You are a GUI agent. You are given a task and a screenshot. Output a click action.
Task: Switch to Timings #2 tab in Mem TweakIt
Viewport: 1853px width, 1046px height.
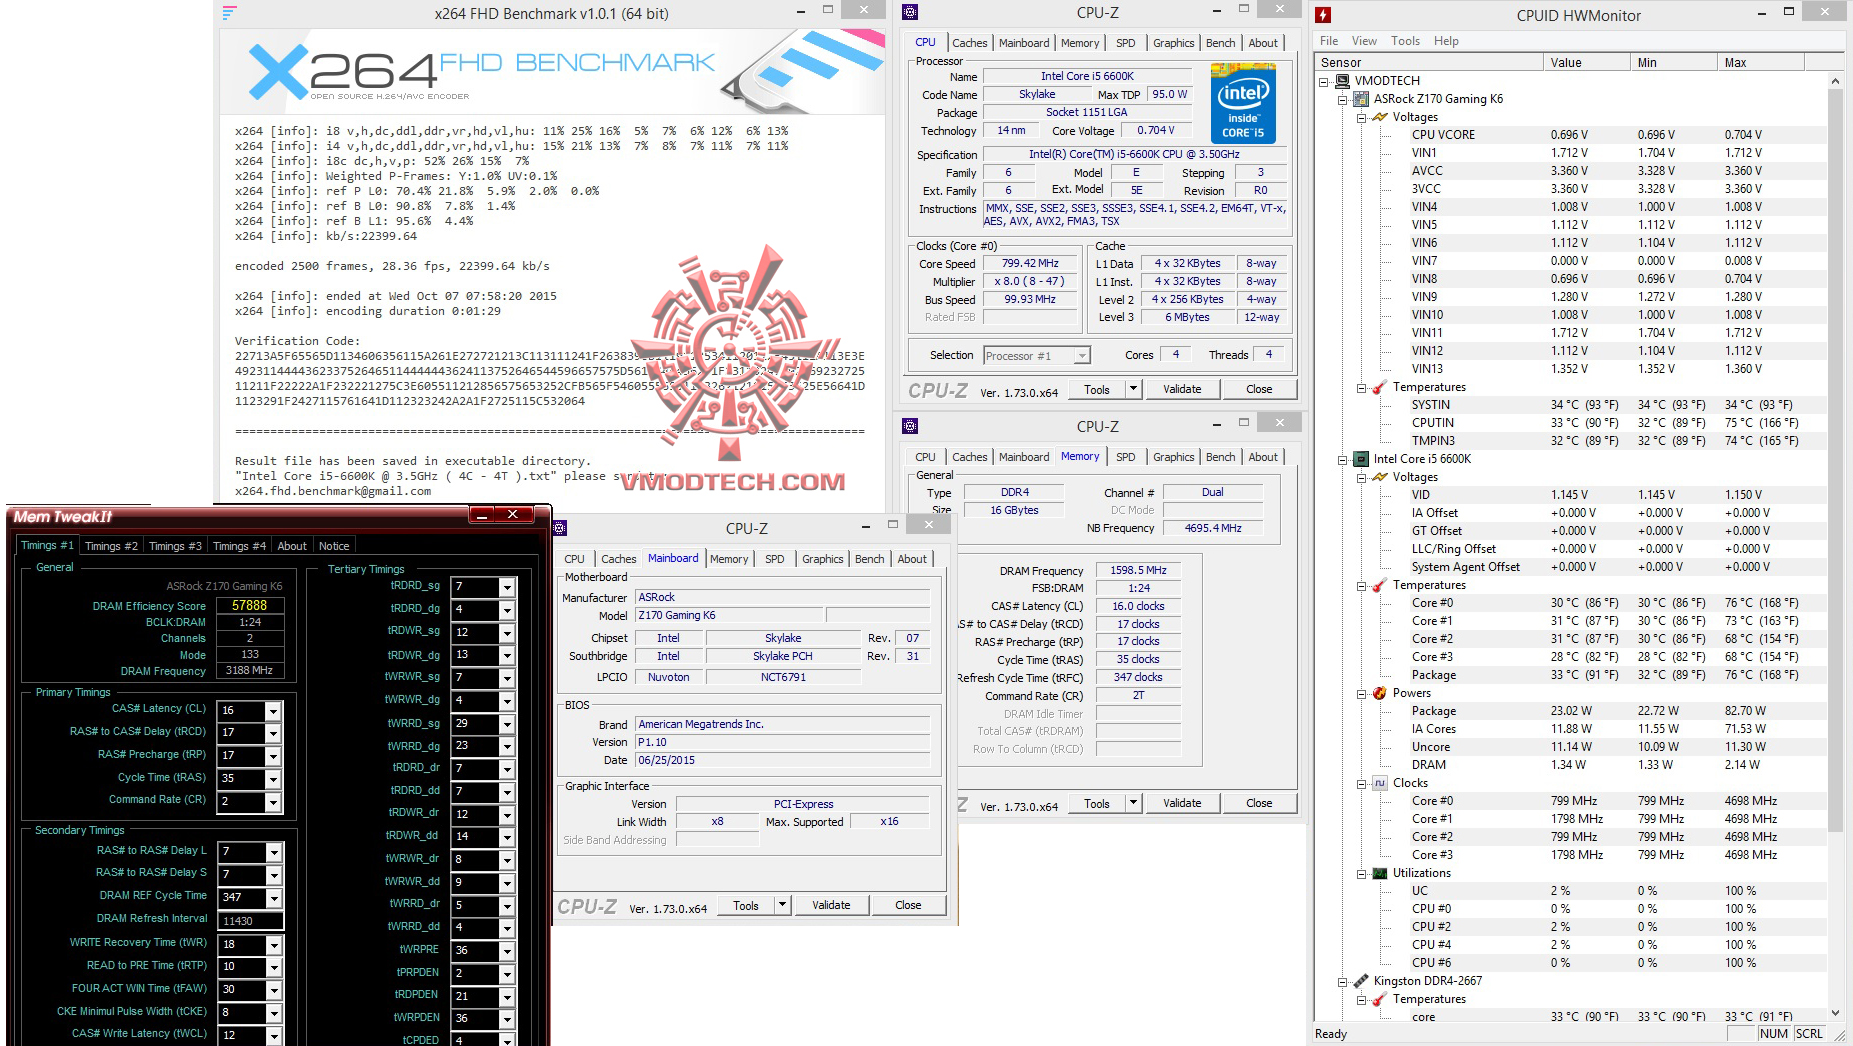click(x=111, y=546)
